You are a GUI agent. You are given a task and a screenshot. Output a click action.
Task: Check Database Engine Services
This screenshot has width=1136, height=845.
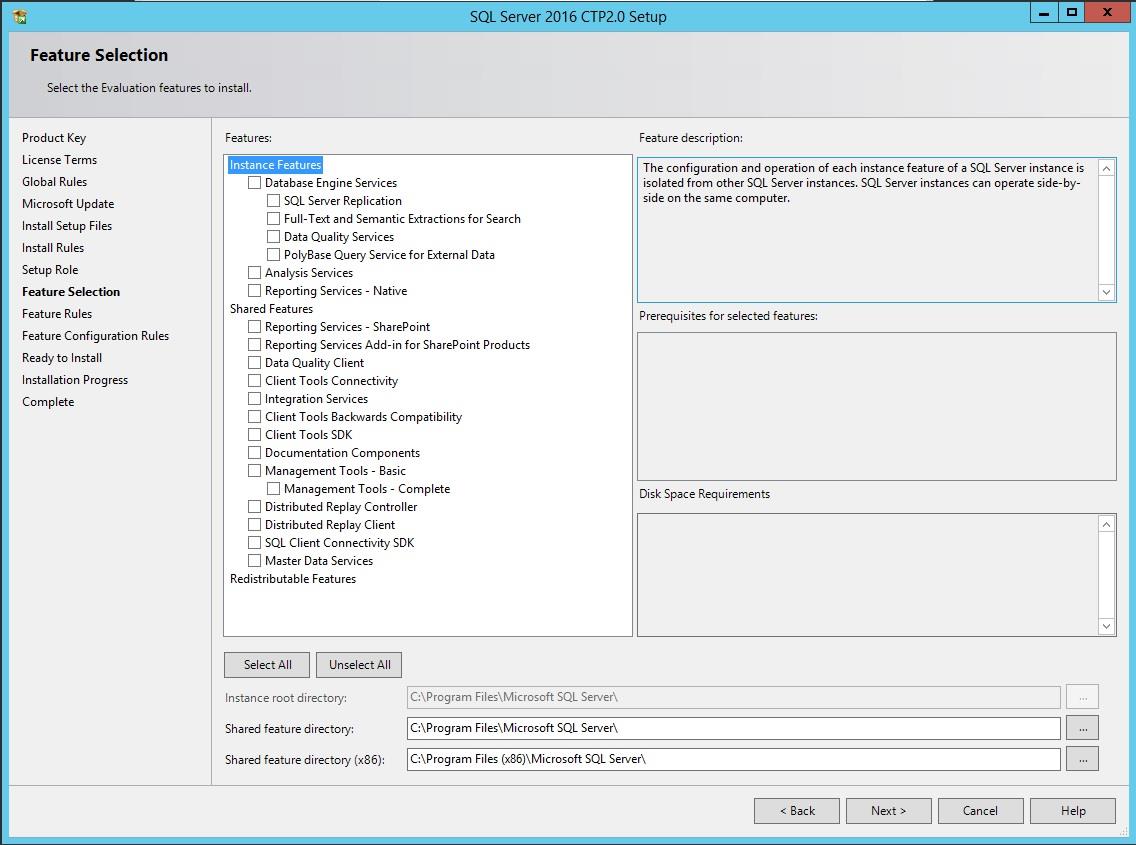(x=254, y=183)
